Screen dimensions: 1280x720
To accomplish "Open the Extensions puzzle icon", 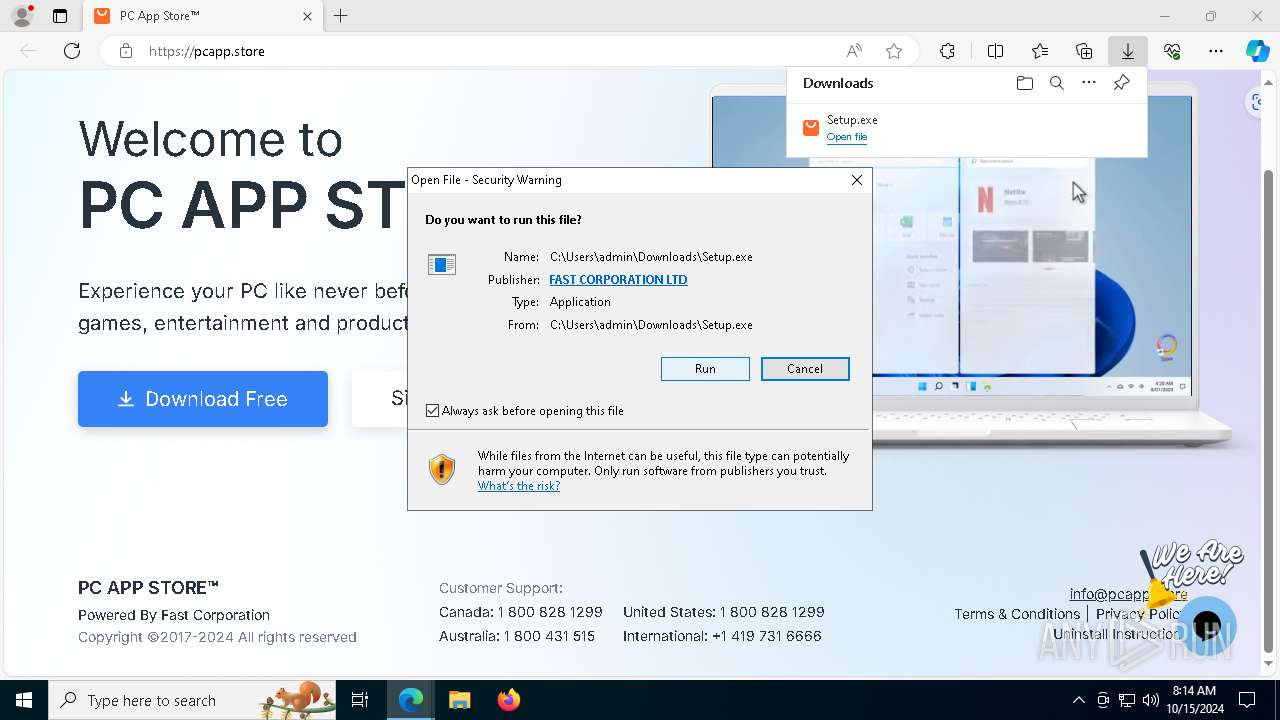I will [947, 51].
